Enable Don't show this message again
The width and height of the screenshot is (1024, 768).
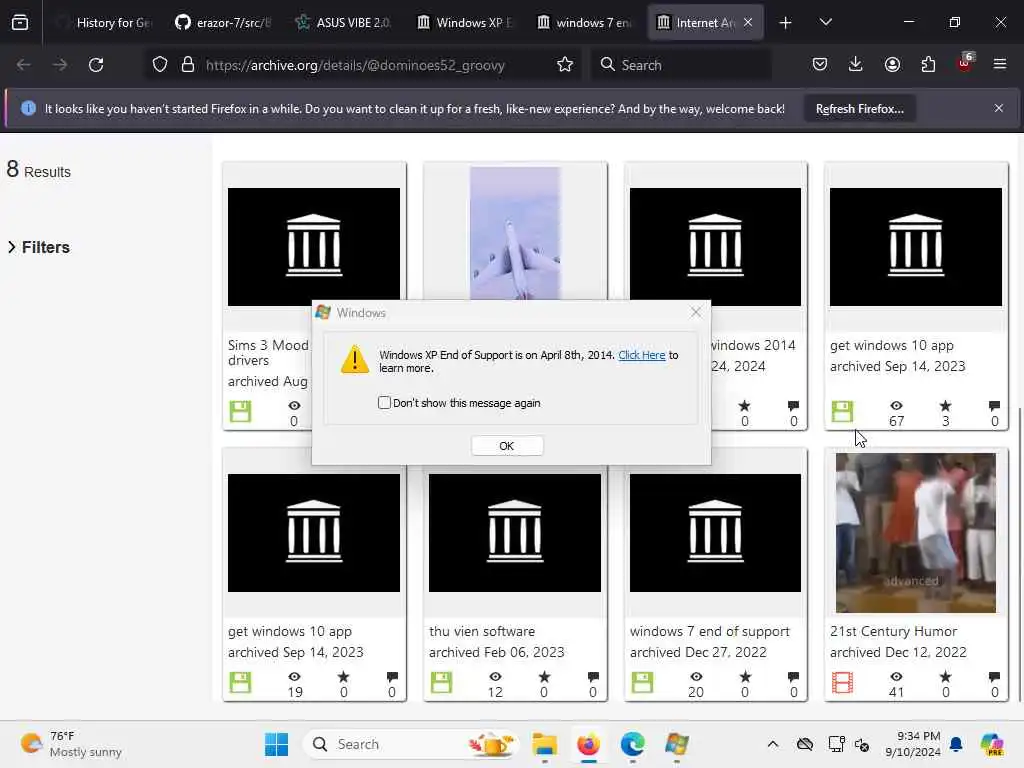384,403
